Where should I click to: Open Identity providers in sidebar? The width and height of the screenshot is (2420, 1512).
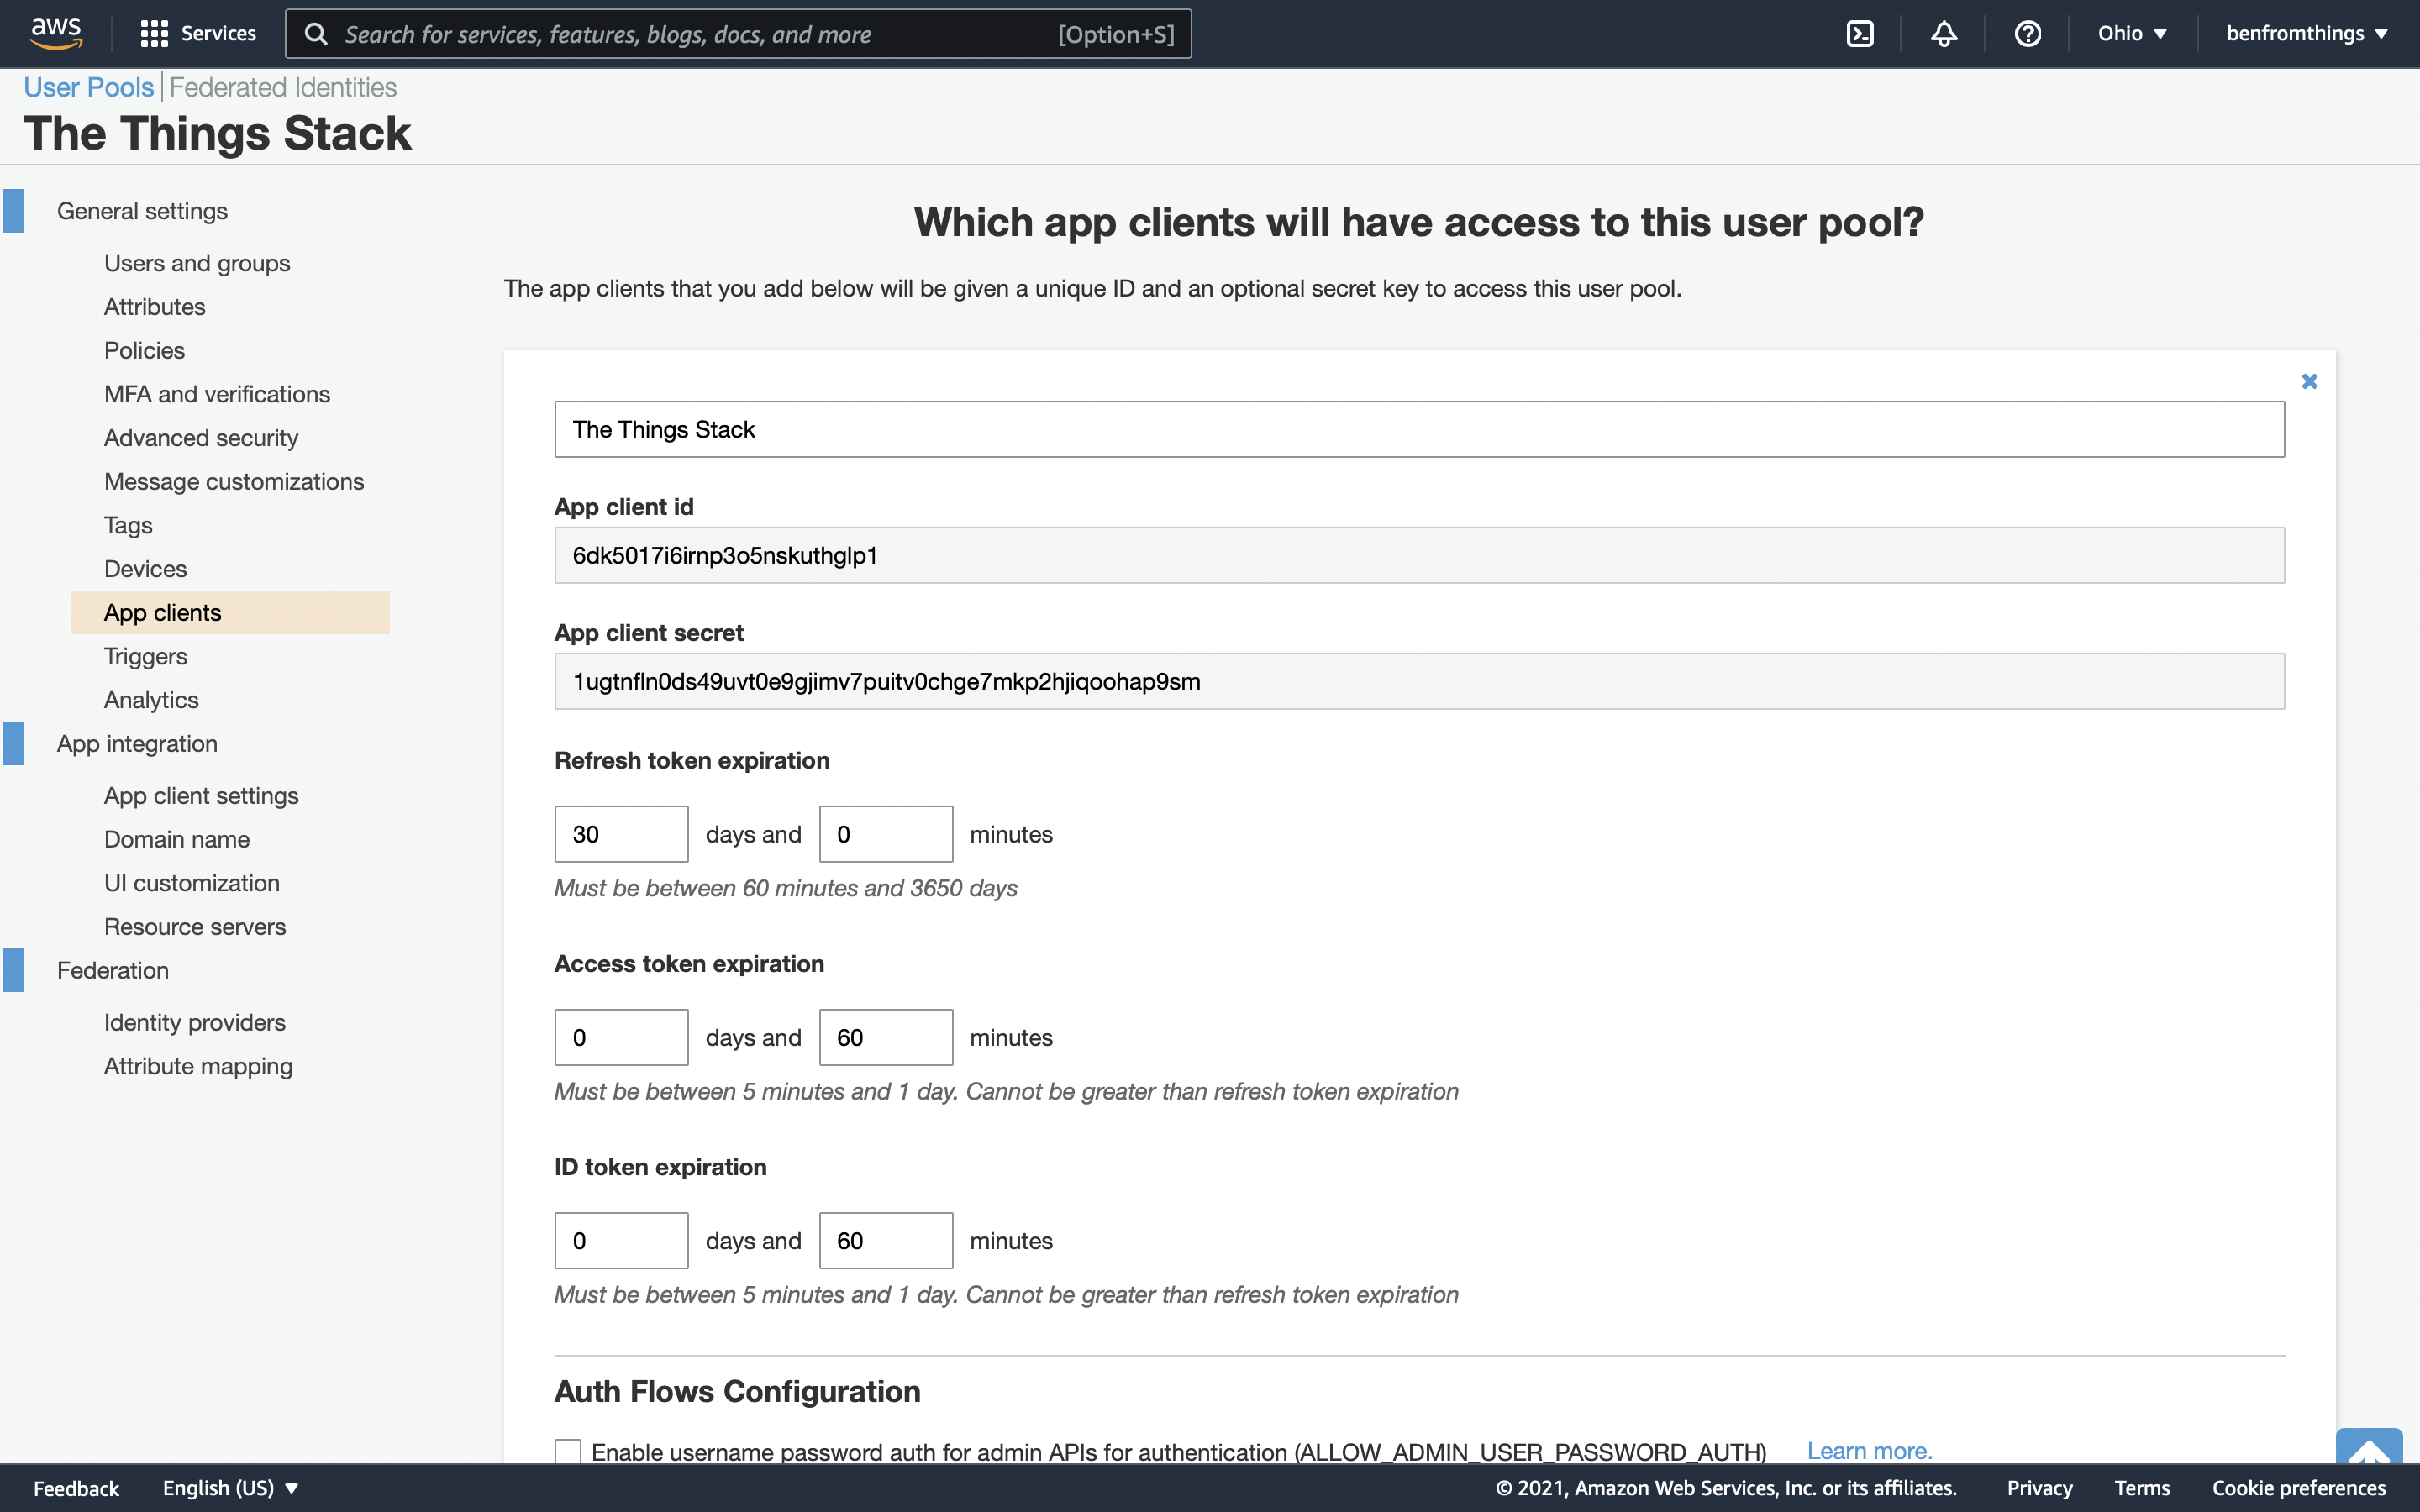tap(194, 1022)
